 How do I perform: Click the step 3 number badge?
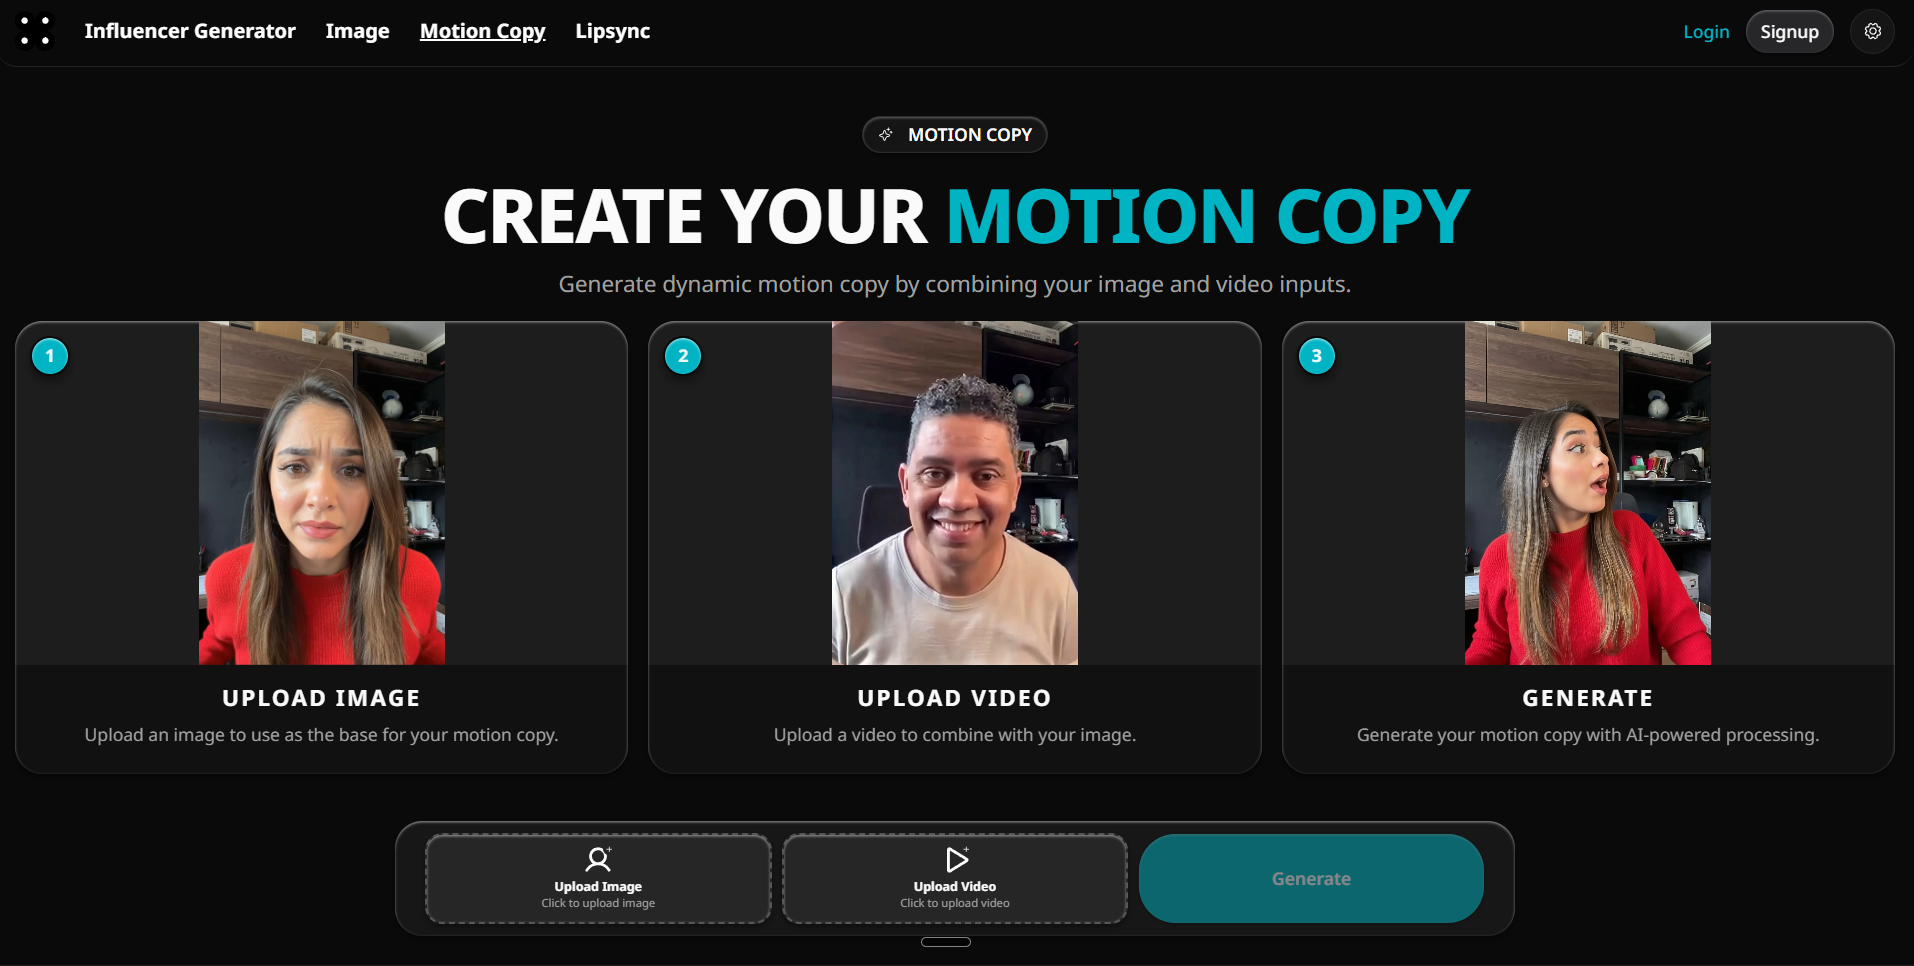tap(1316, 356)
